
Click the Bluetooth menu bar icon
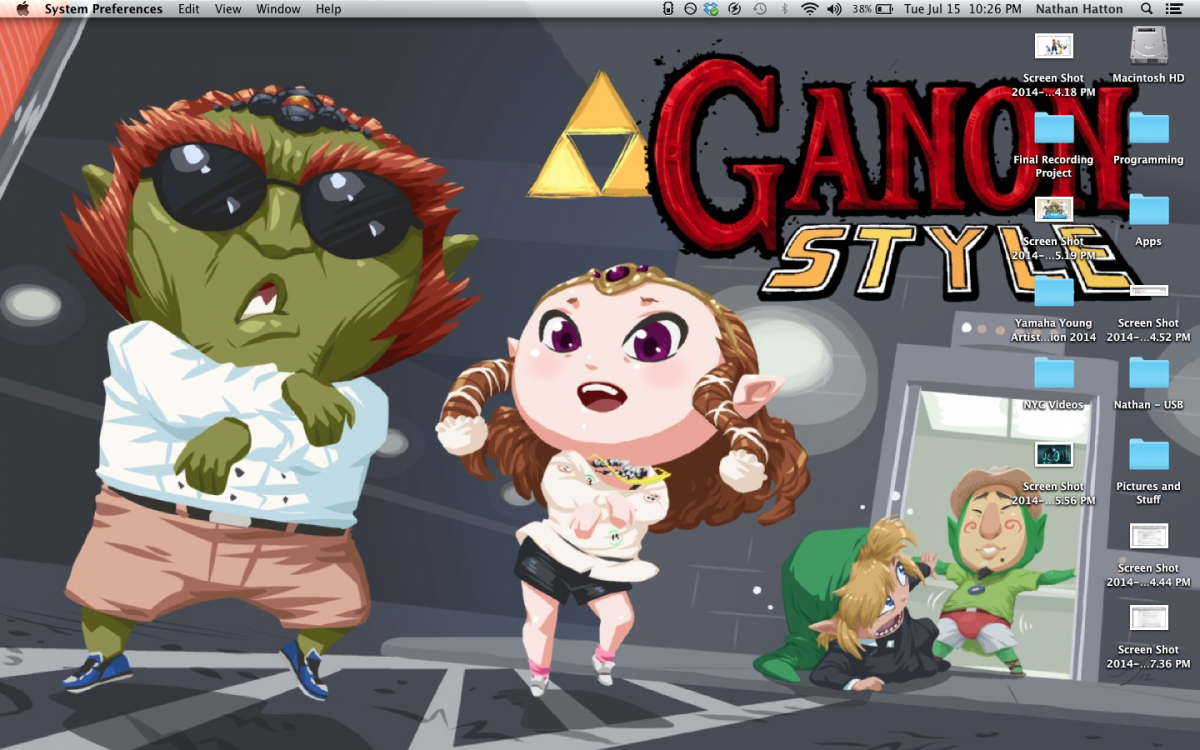pyautogui.click(x=784, y=9)
